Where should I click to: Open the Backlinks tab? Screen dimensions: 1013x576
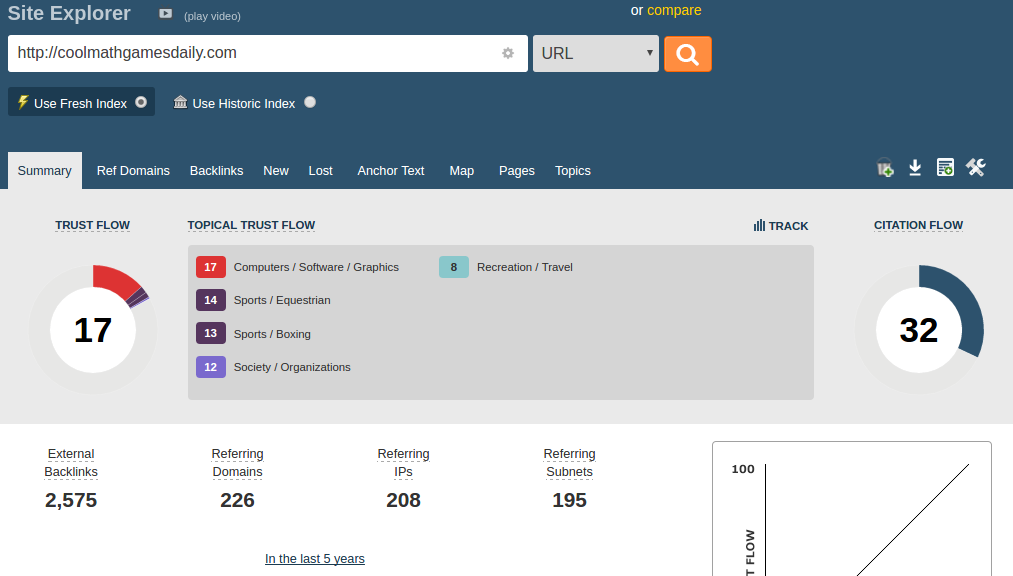[216, 170]
